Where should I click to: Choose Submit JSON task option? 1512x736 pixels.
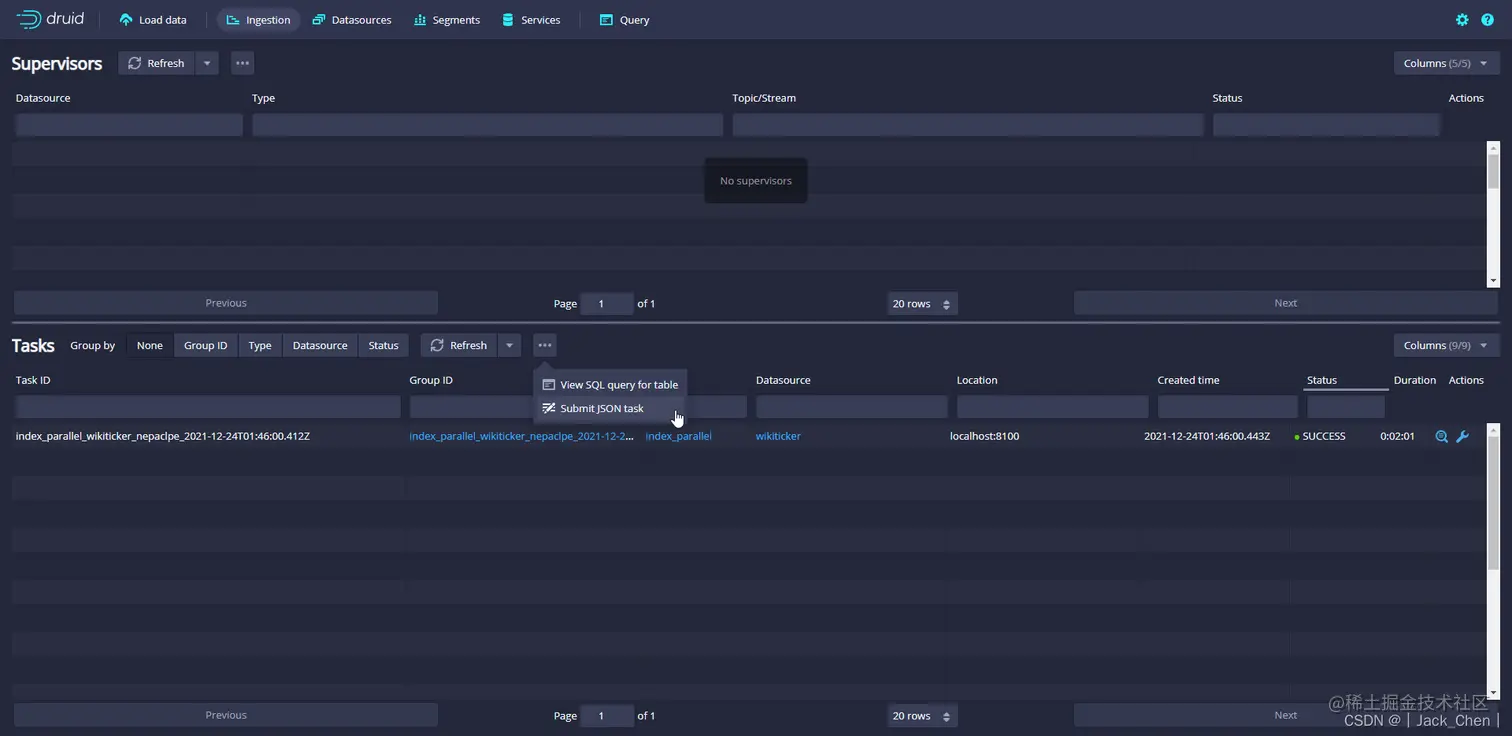coord(610,408)
